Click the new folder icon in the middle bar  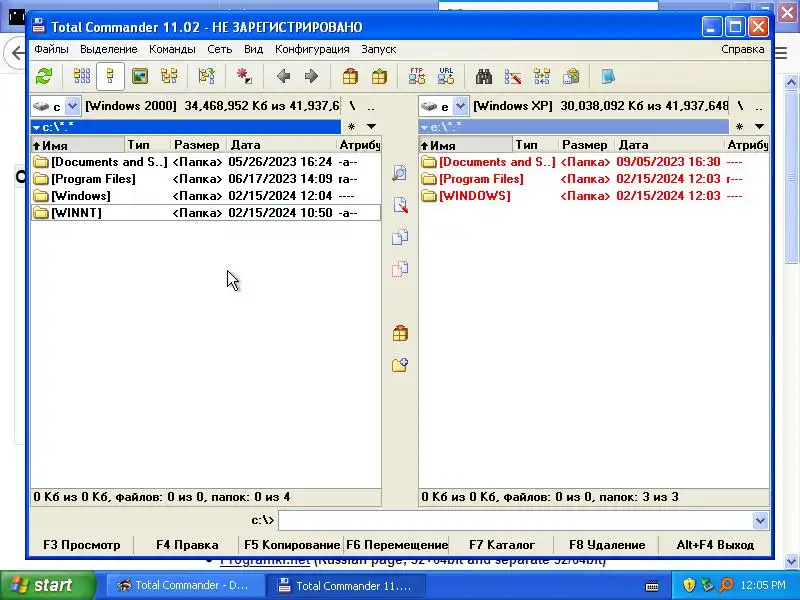coord(400,365)
